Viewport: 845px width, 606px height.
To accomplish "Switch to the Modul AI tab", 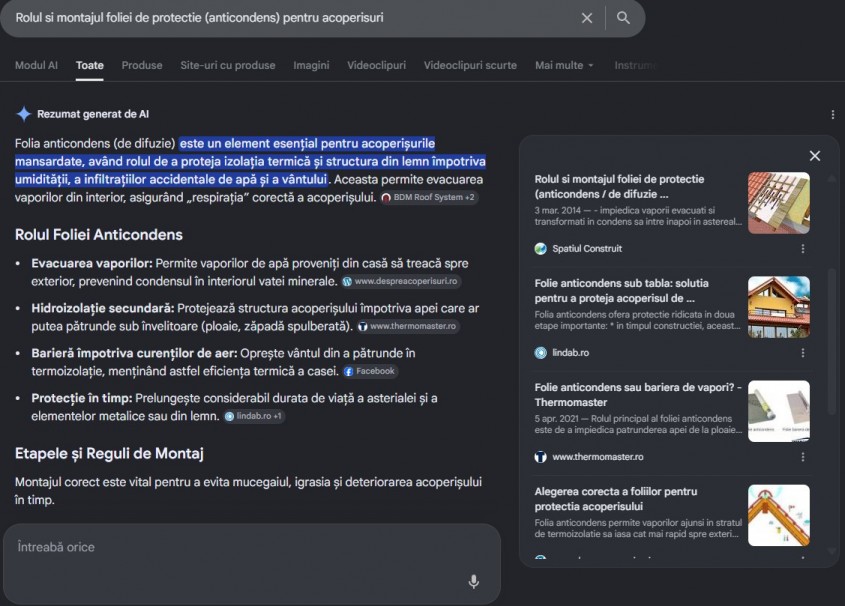I will [x=36, y=65].
